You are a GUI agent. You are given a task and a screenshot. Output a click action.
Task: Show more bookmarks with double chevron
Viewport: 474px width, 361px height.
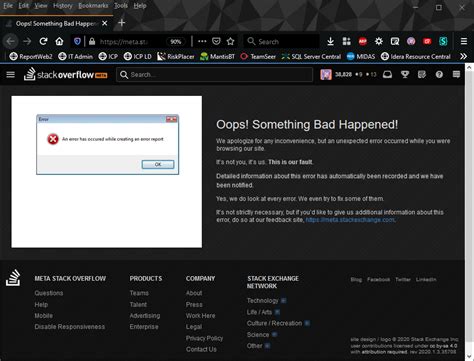(x=463, y=56)
